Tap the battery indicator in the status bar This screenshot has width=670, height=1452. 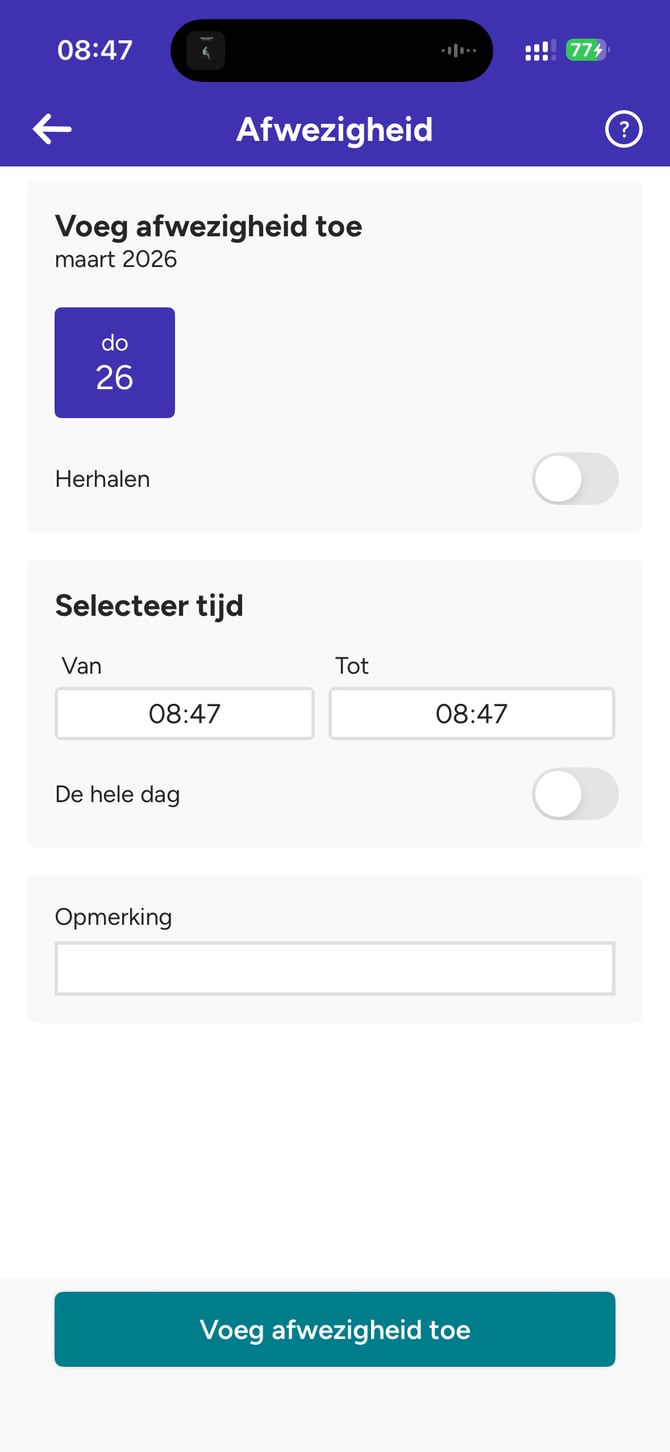(587, 50)
